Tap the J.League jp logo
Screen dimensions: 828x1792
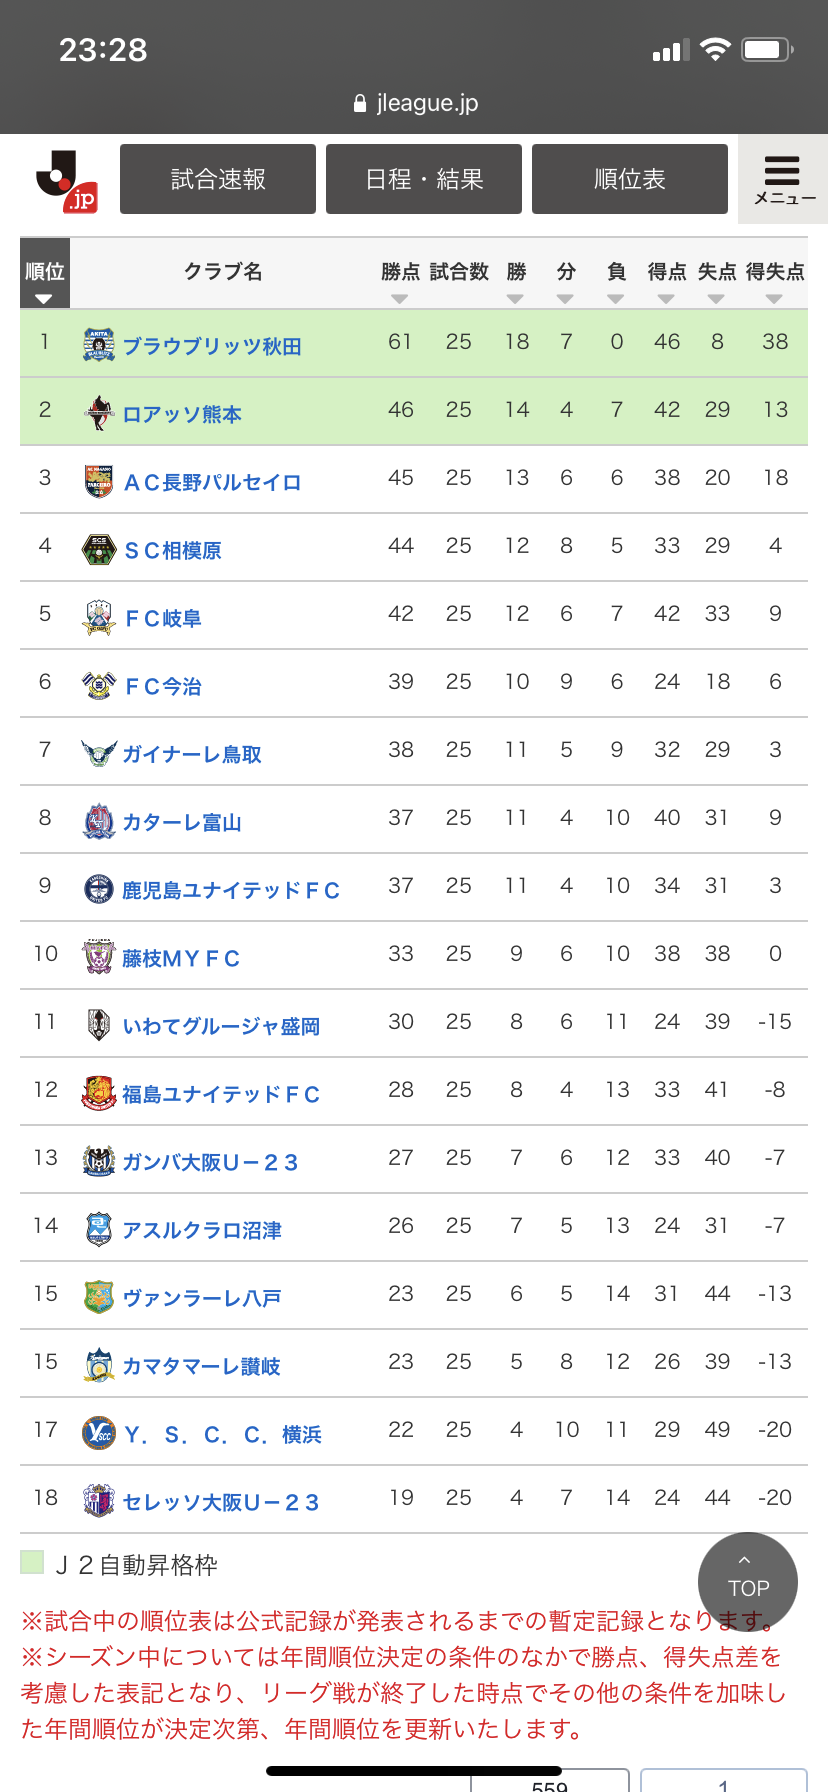click(x=66, y=181)
